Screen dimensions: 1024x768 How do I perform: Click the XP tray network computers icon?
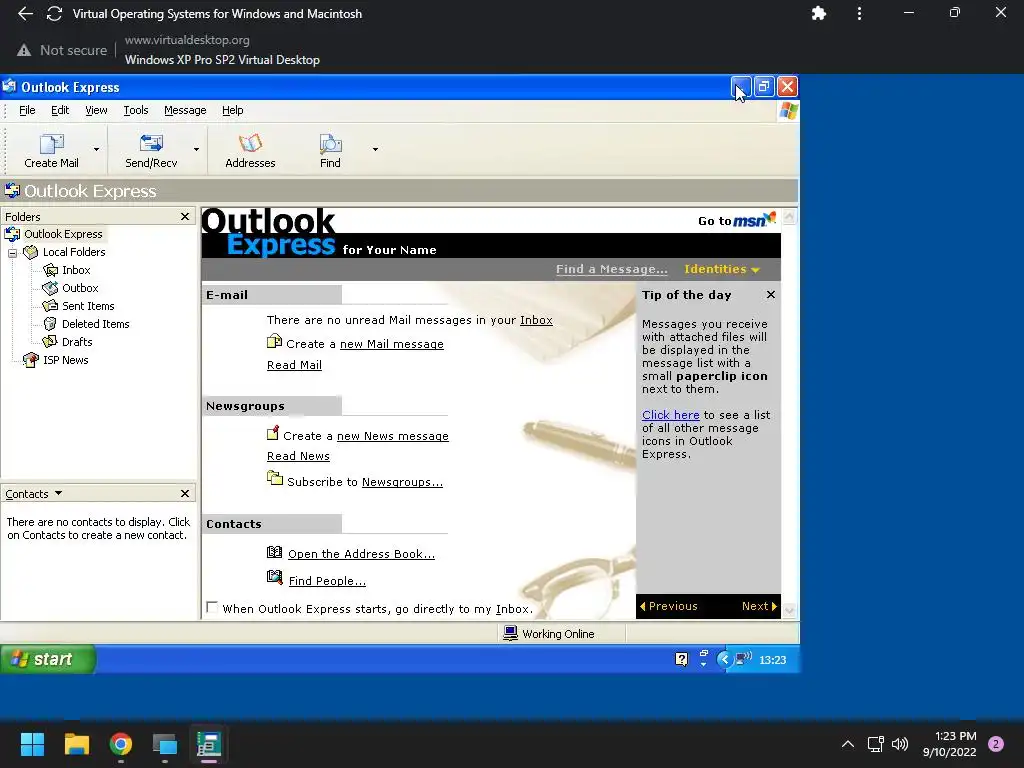[x=743, y=659]
